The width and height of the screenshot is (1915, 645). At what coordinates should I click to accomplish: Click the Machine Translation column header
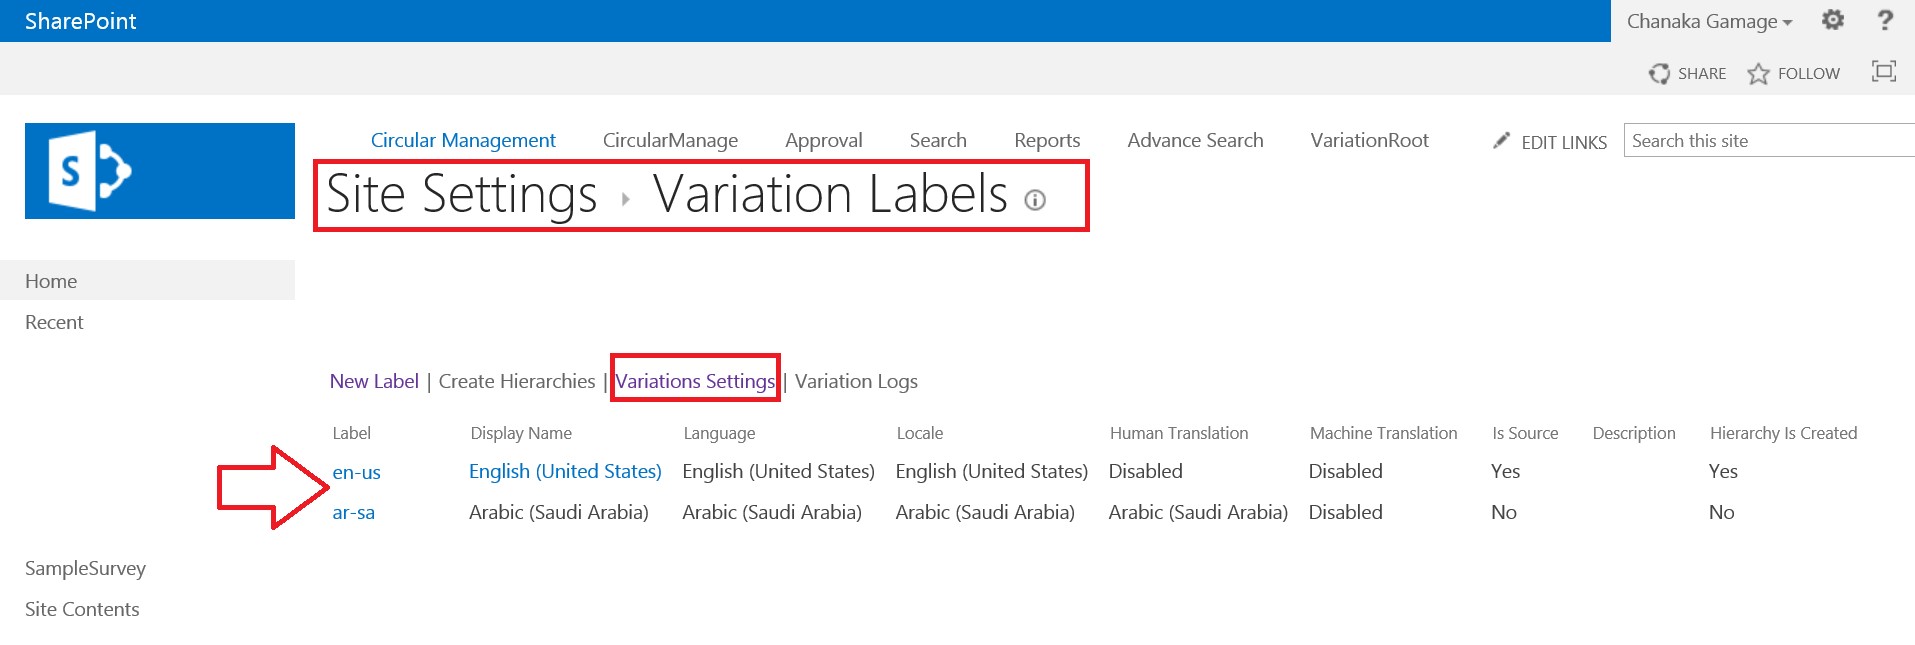coord(1383,433)
